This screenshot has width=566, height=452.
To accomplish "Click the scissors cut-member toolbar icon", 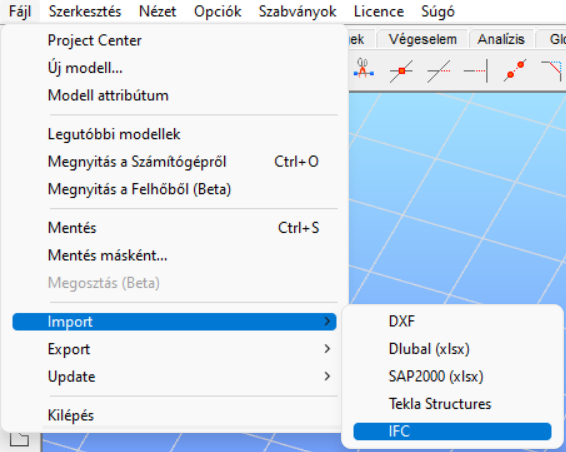I will (x=363, y=69).
